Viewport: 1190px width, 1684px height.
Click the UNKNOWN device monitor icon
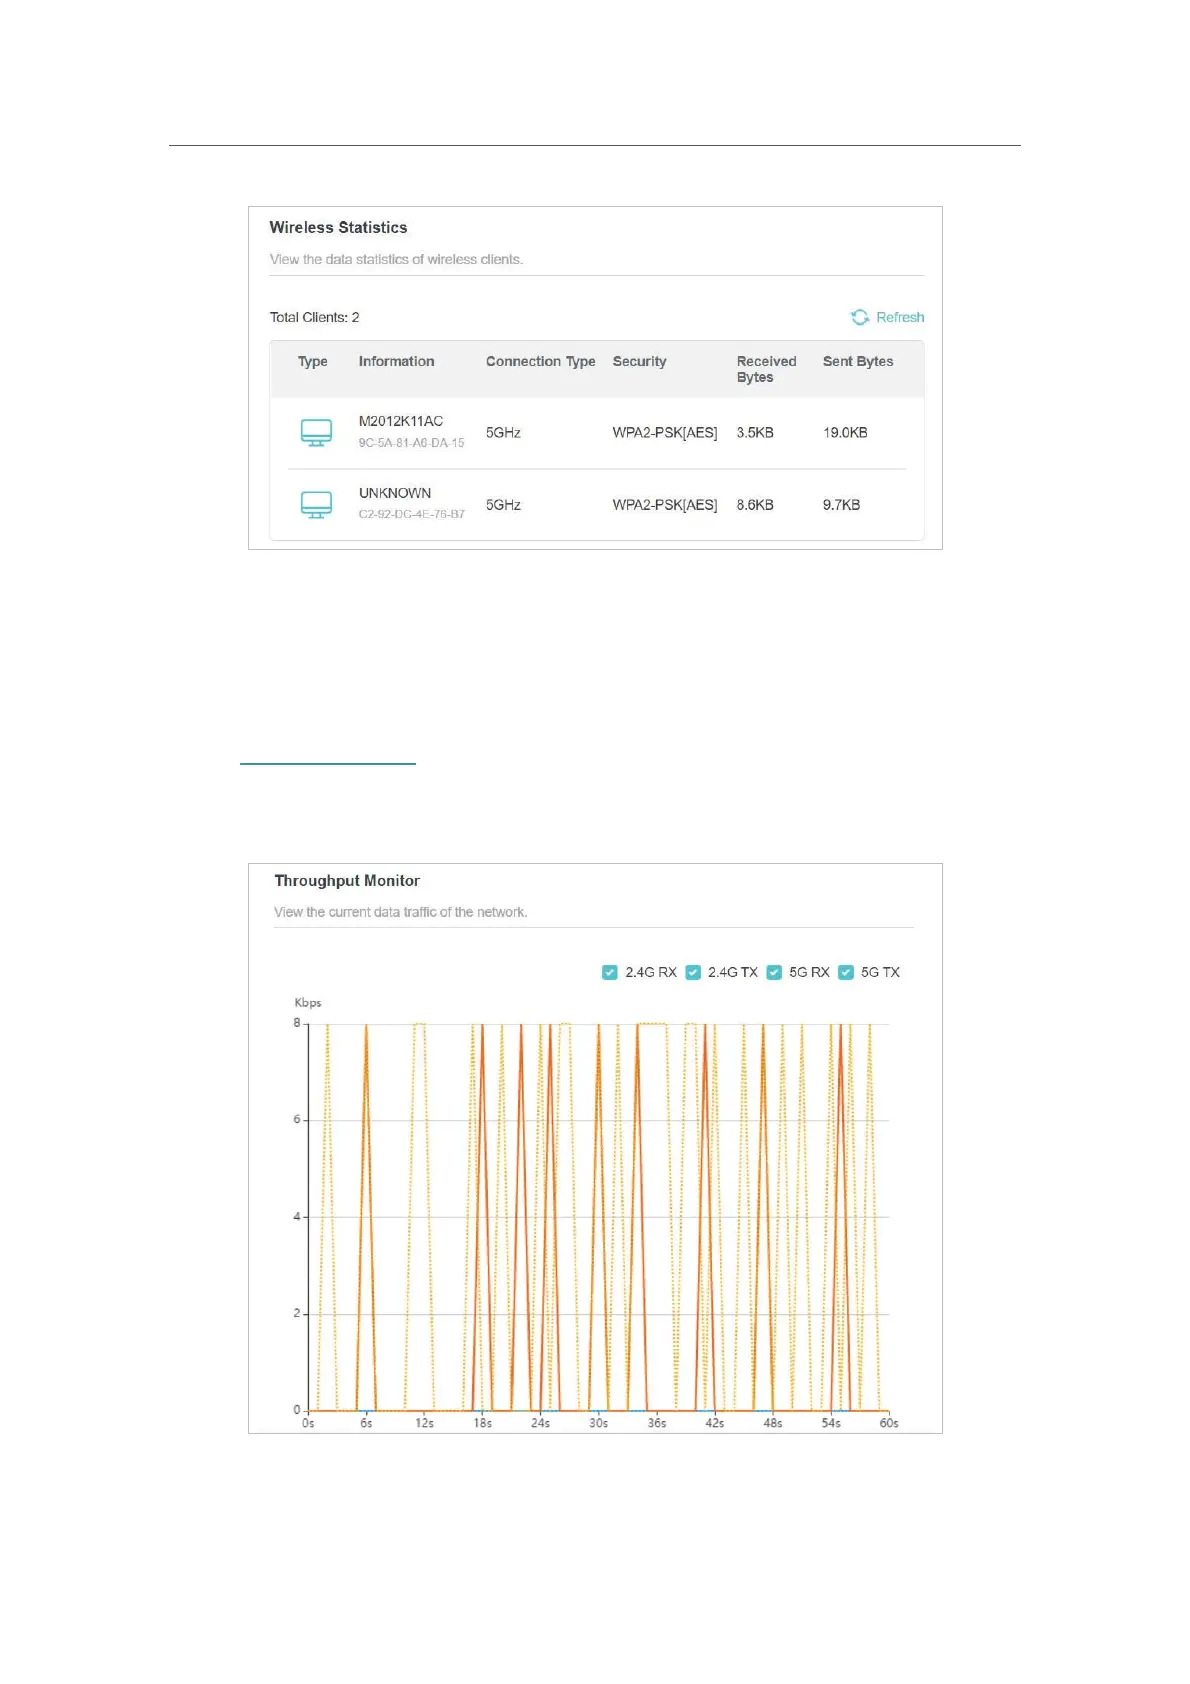click(316, 505)
